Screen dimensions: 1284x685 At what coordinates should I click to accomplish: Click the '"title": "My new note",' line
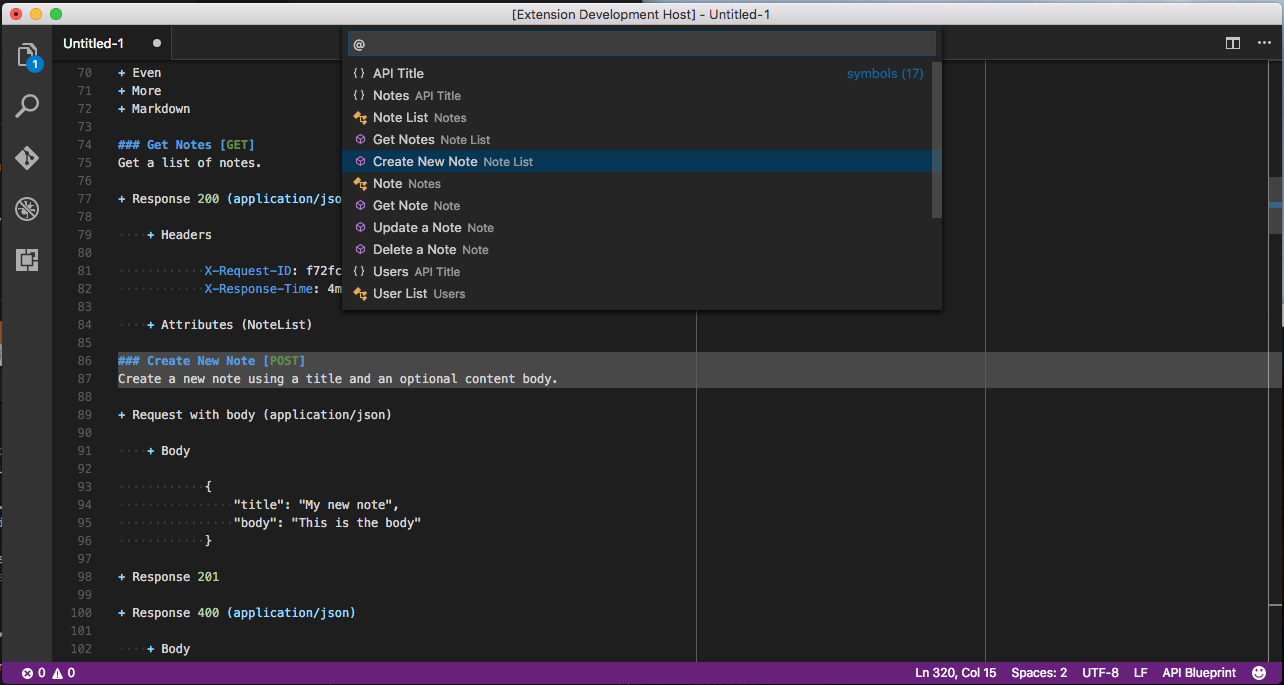316,505
